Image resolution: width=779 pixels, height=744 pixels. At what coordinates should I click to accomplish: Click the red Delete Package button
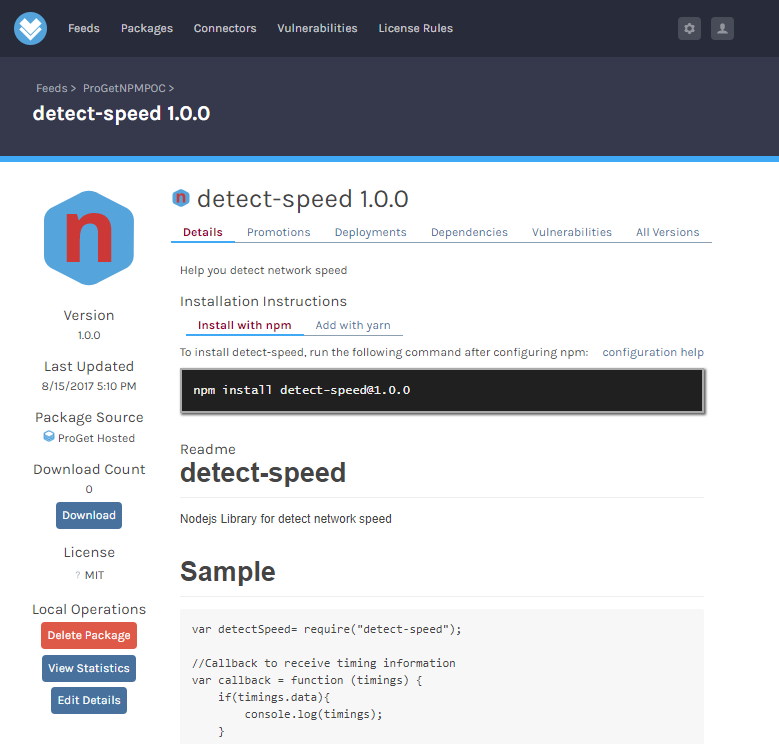tap(89, 636)
